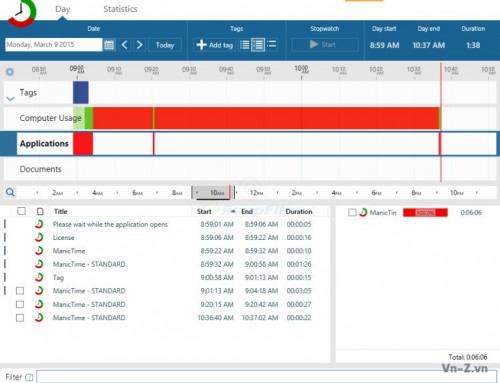Click the ManicTime icon in right summary panel

pos(363,212)
